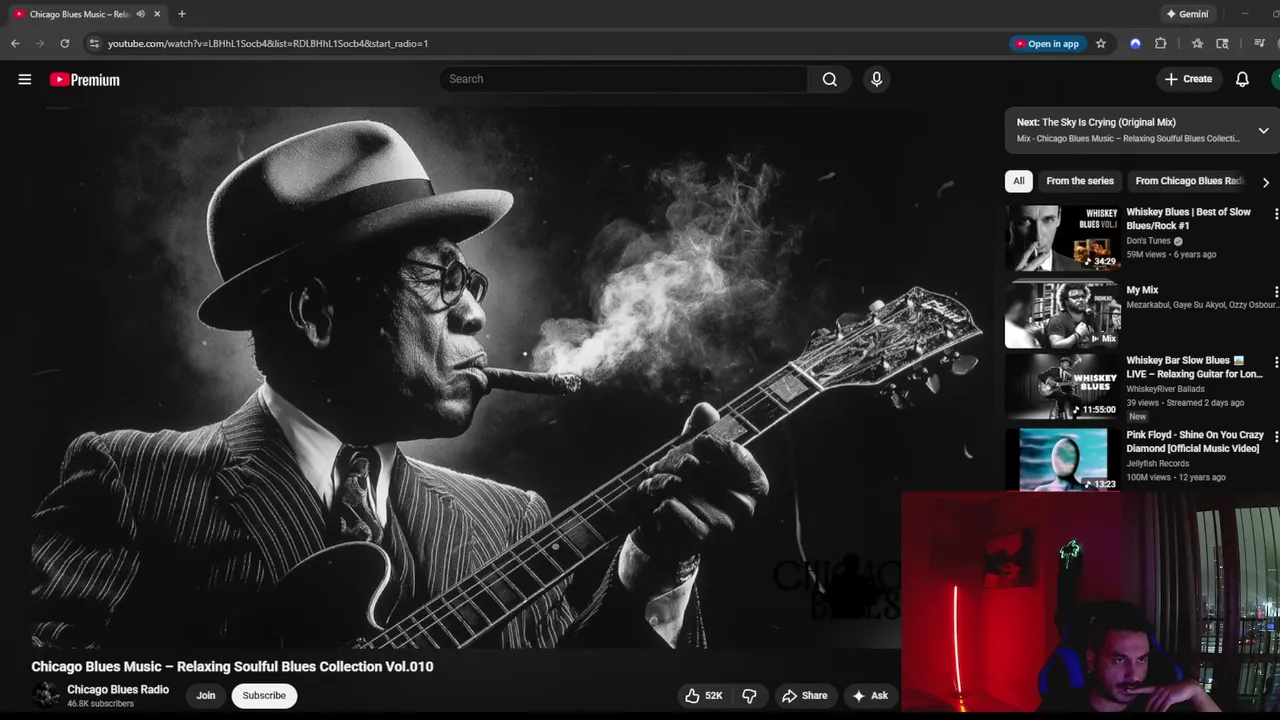Click the Create button
The image size is (1280, 720).
[x=1188, y=79]
